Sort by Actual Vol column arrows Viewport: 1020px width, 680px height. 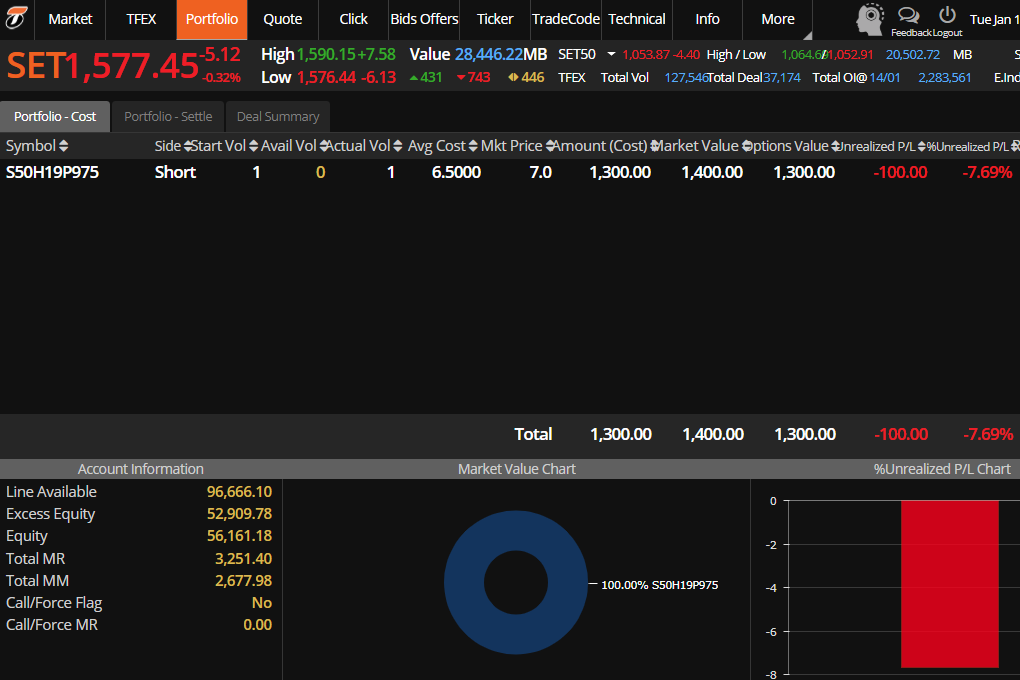tap(397, 146)
